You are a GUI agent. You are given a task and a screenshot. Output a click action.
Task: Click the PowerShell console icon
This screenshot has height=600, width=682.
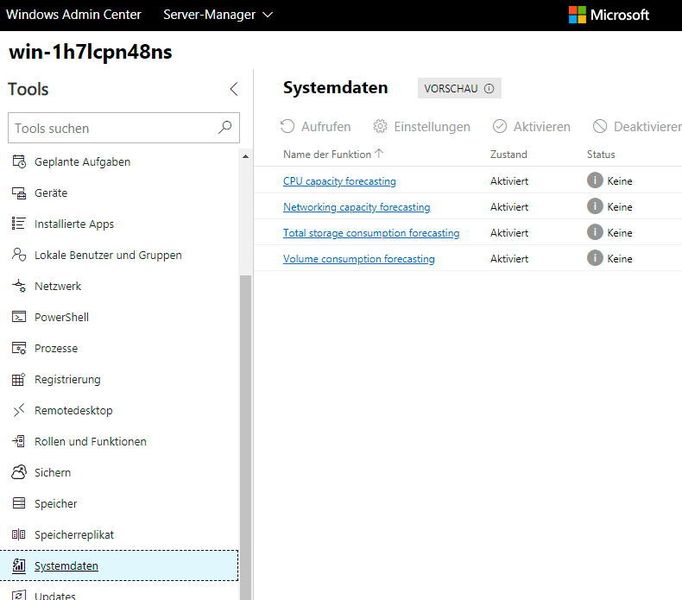[19, 317]
